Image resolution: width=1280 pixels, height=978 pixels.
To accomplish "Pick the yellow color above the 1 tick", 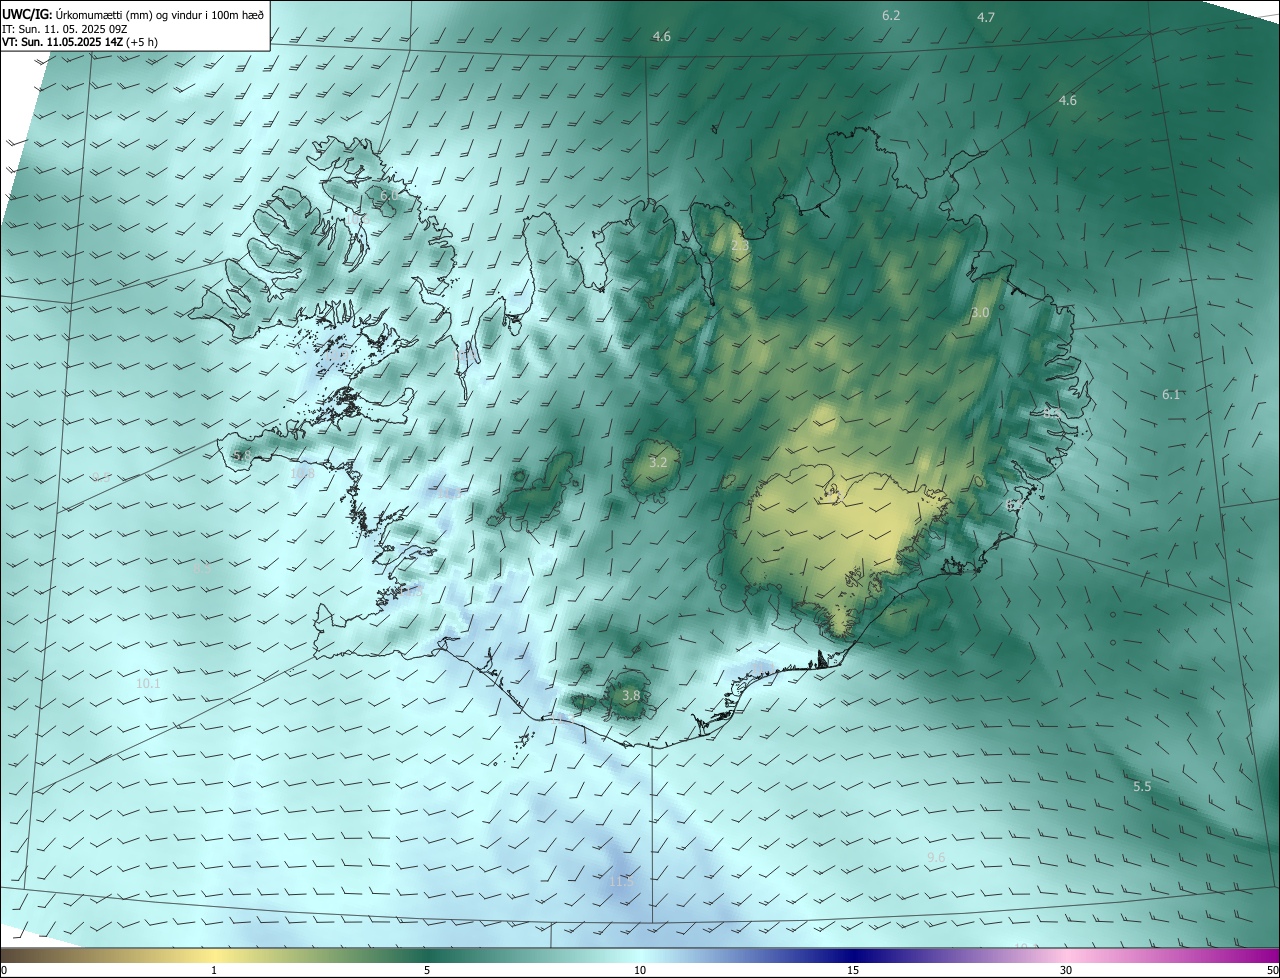I will point(214,955).
